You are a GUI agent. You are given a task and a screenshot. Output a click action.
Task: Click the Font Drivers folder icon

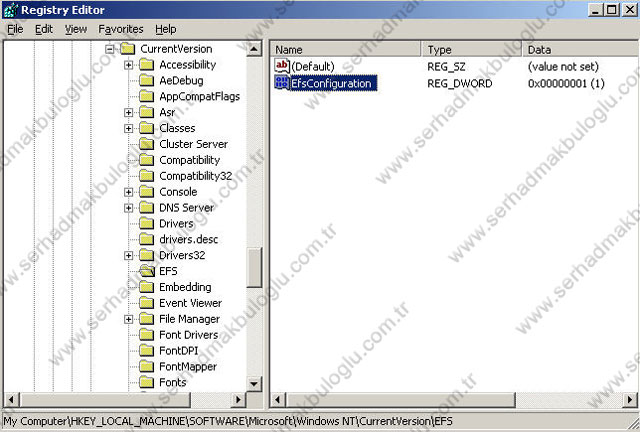[x=147, y=335]
